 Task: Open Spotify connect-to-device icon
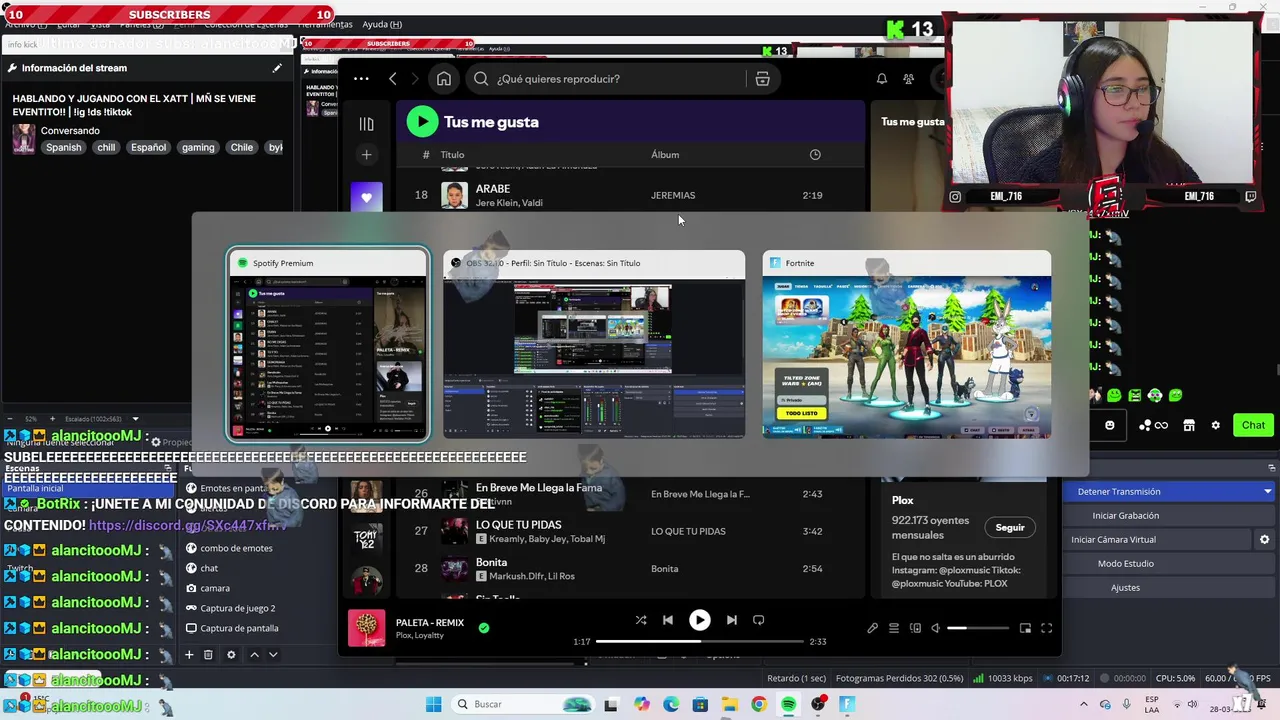(915, 628)
